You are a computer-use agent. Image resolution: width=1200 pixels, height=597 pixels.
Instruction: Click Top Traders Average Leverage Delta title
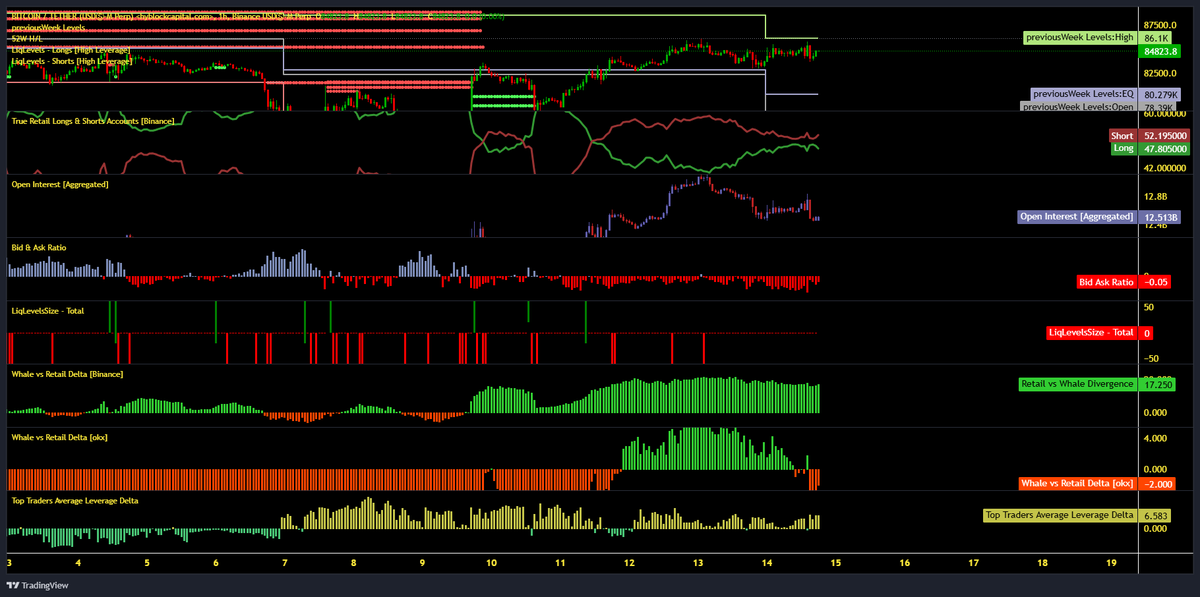(74, 500)
